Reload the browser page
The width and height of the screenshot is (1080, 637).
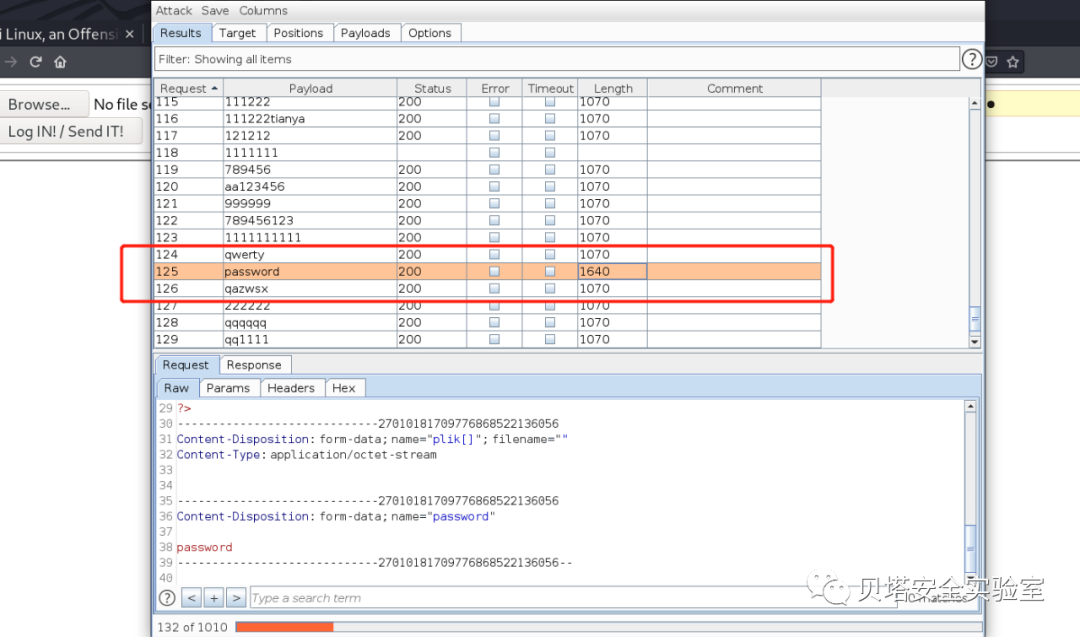(x=36, y=62)
